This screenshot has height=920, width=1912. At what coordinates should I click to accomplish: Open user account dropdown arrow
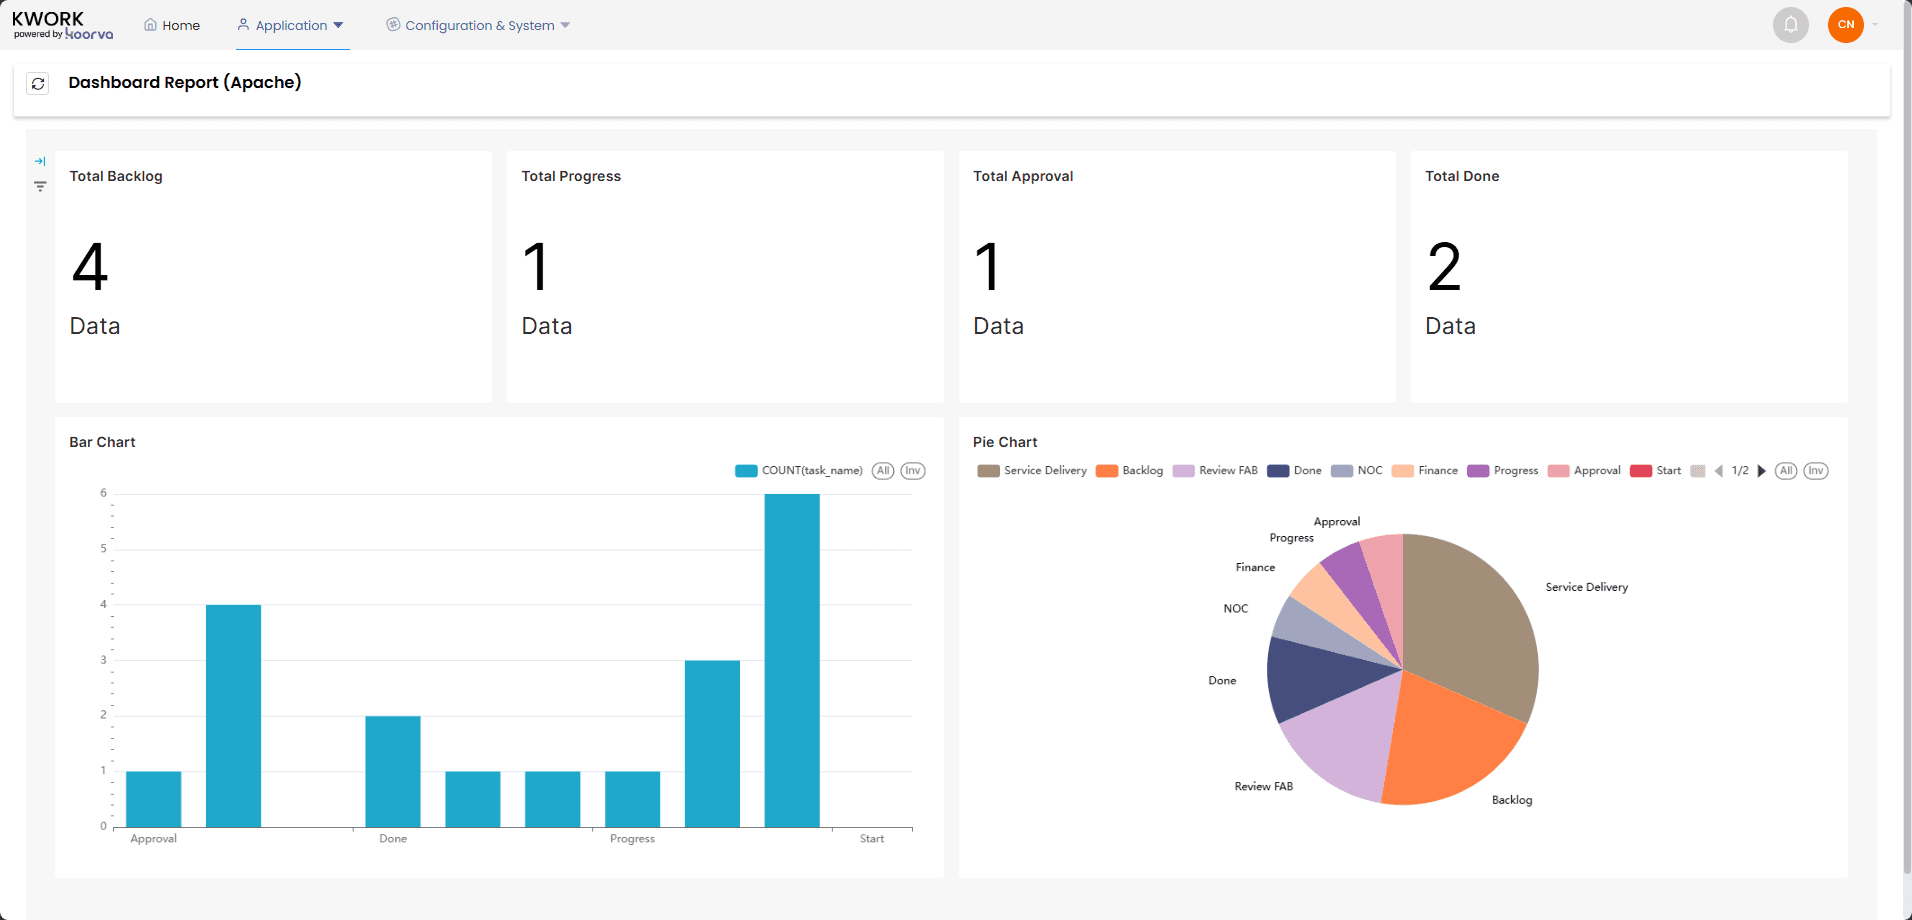click(1875, 25)
